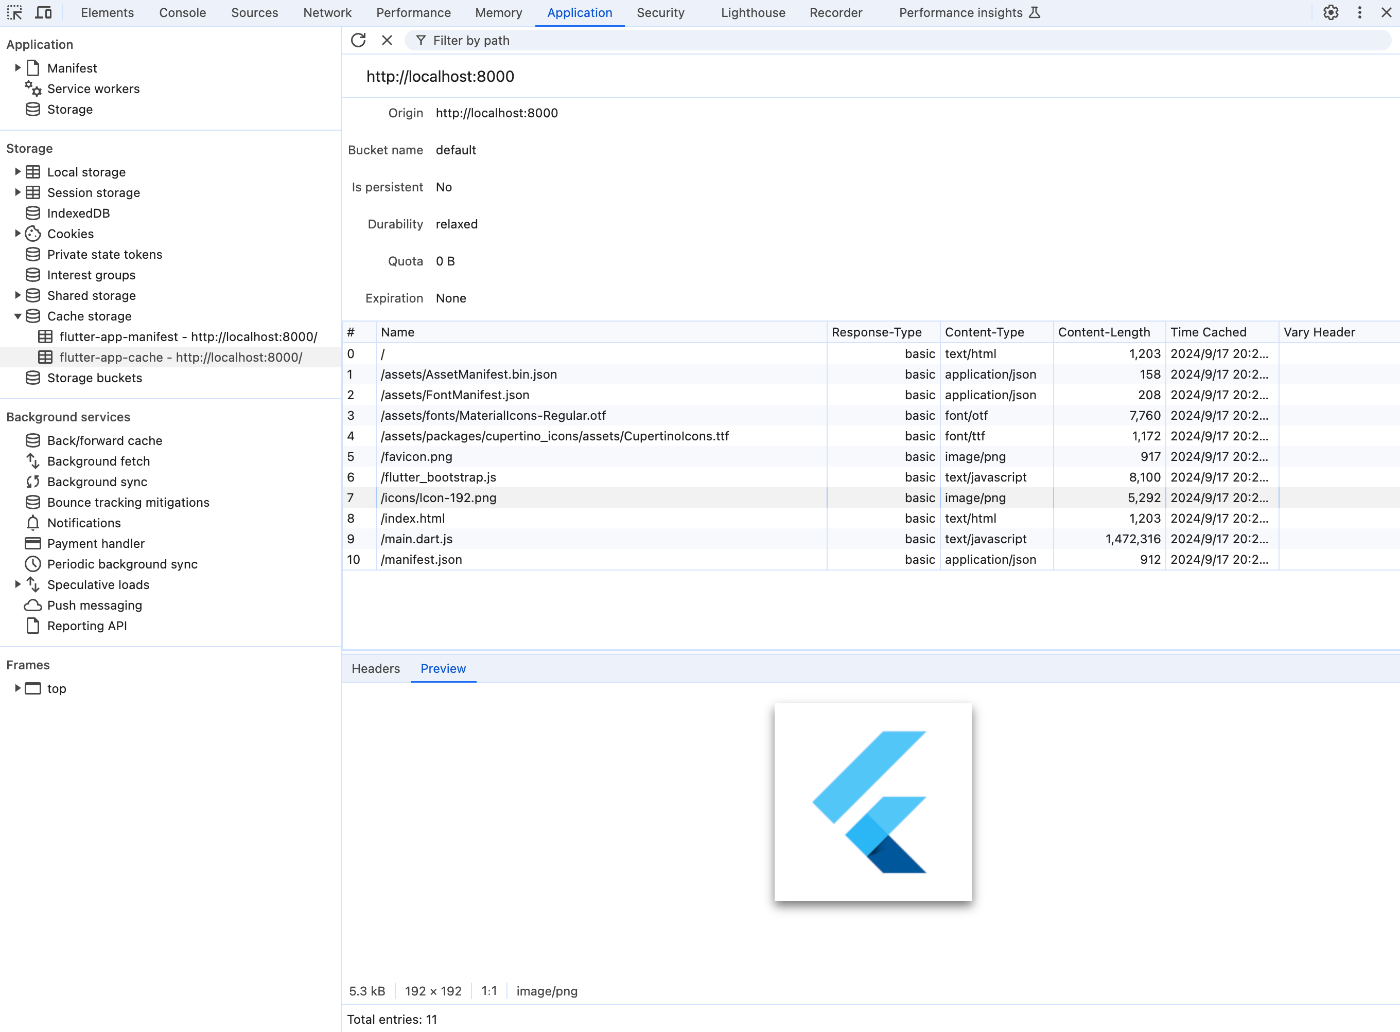Expand the top frame arrow

click(17, 689)
